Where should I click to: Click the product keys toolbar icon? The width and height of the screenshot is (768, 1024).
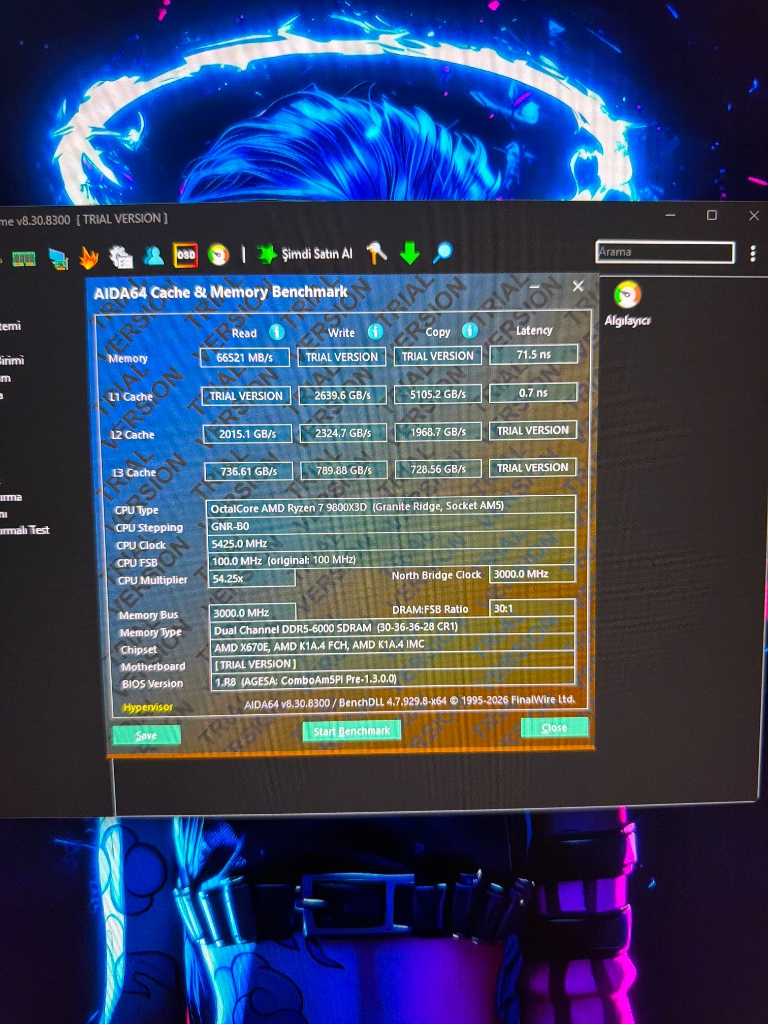tap(376, 253)
